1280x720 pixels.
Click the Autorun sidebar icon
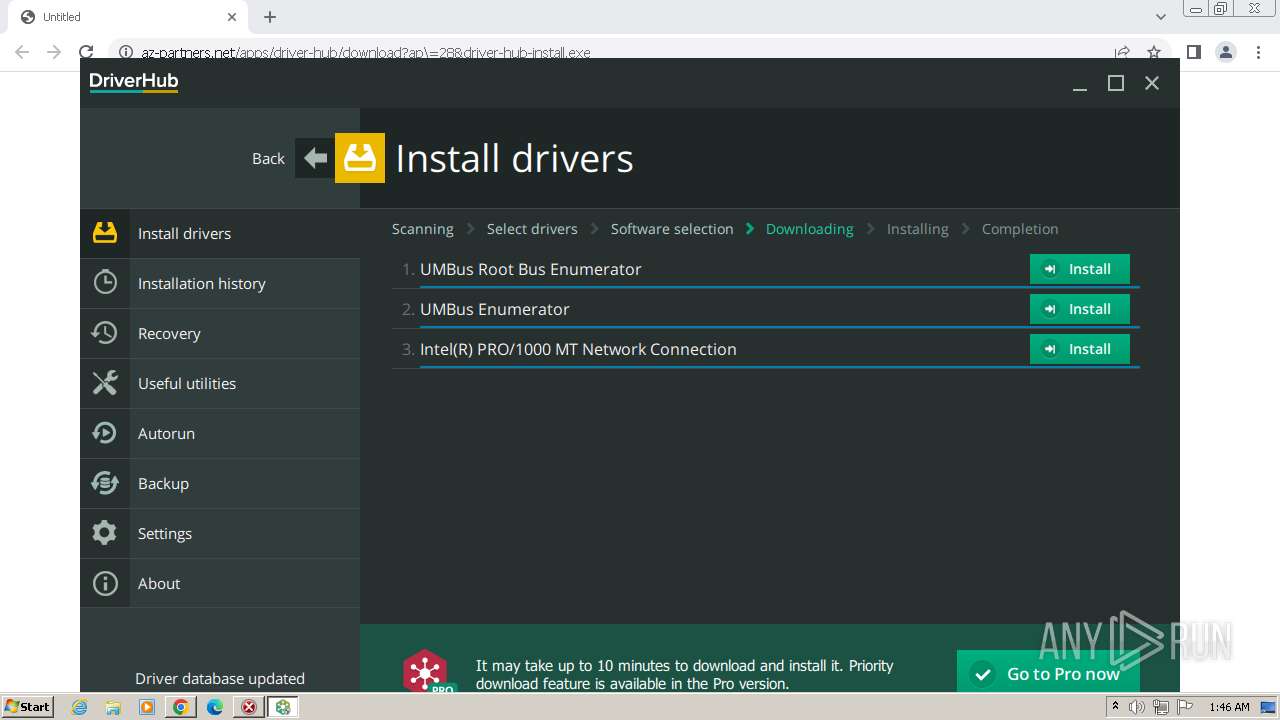105,433
